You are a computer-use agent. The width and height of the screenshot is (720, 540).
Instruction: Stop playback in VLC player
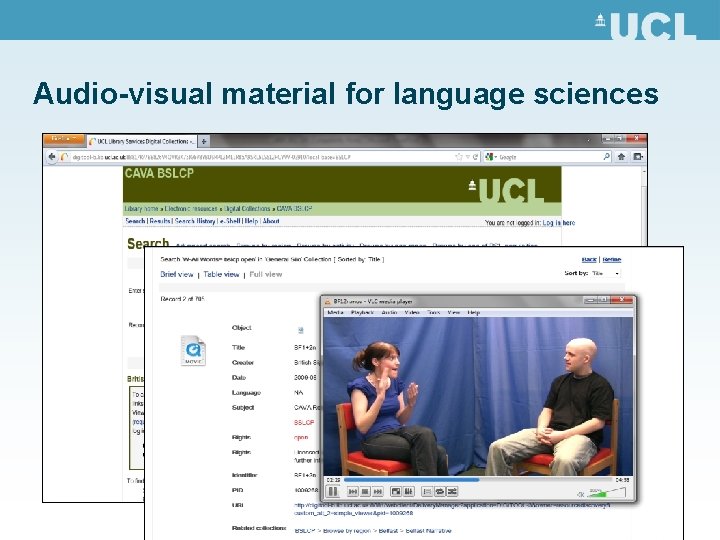click(x=365, y=492)
